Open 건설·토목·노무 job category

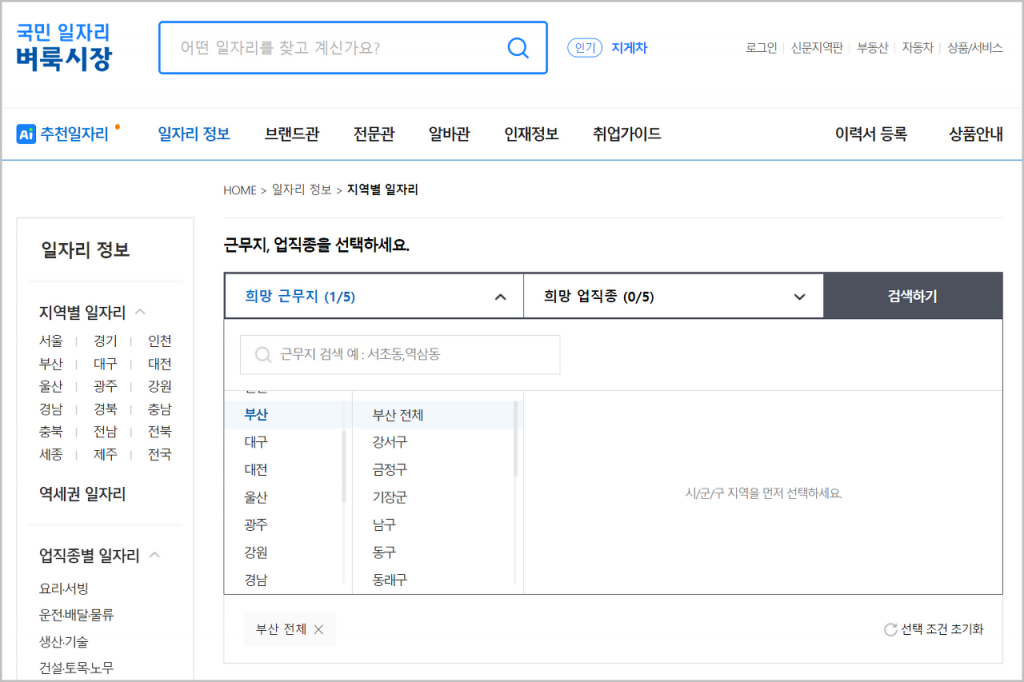coord(76,668)
